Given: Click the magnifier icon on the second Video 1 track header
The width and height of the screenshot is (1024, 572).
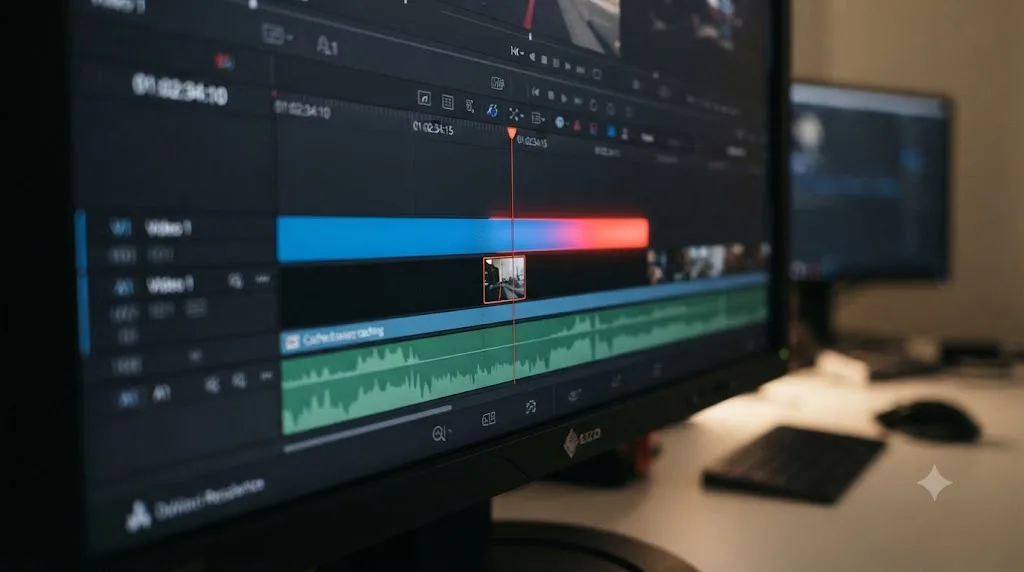Looking at the screenshot, I should point(235,281).
